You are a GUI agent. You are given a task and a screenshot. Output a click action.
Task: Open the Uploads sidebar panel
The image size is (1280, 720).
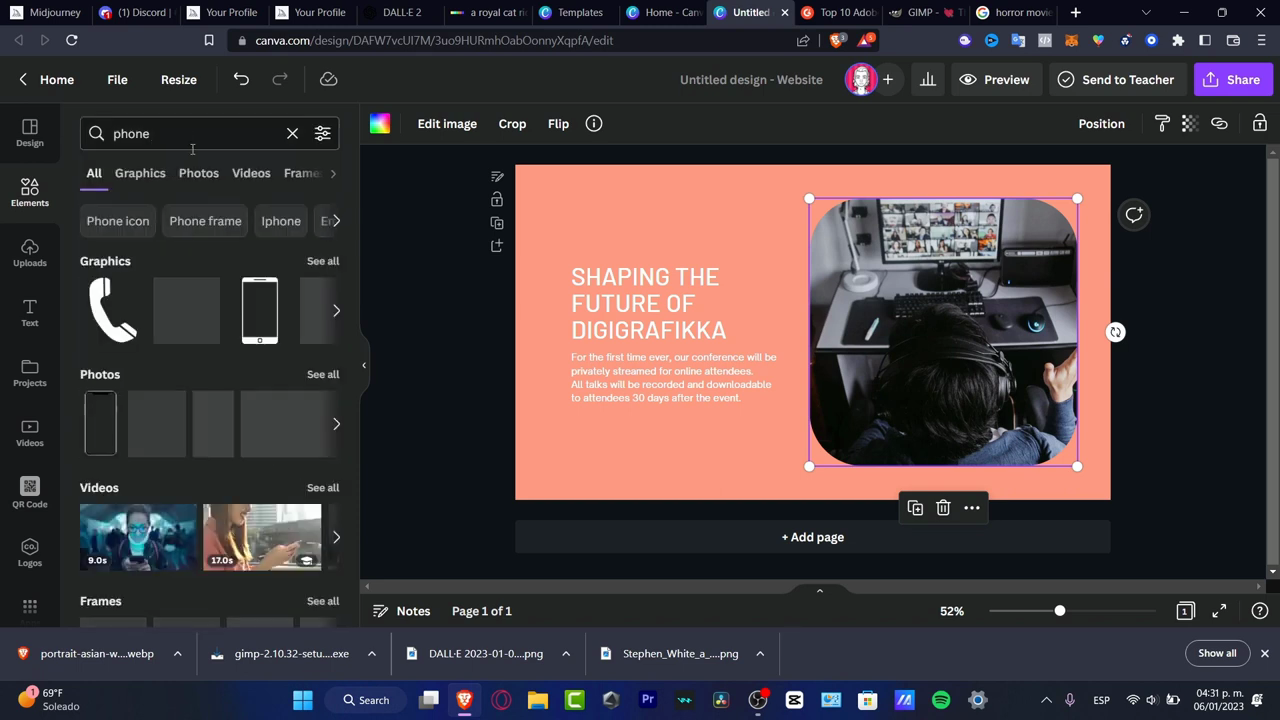[30, 253]
